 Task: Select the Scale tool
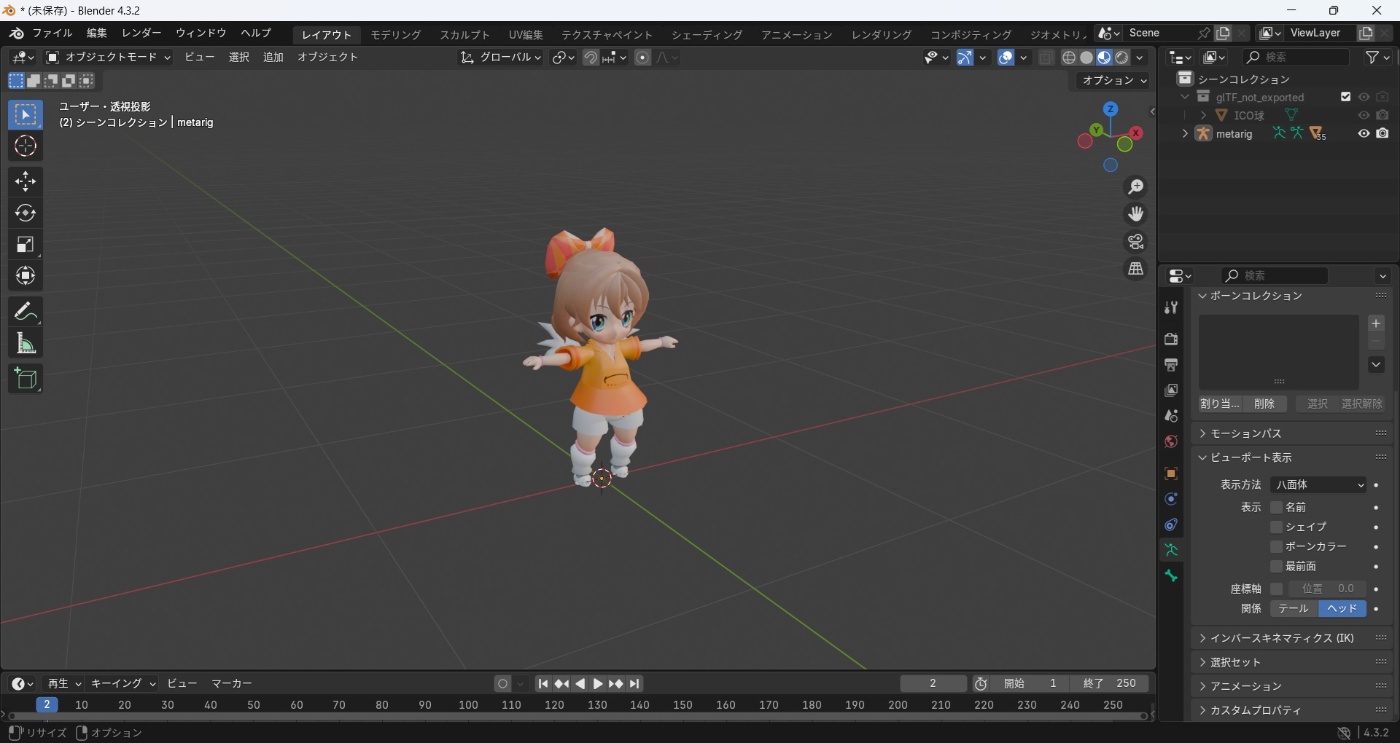pyautogui.click(x=26, y=244)
